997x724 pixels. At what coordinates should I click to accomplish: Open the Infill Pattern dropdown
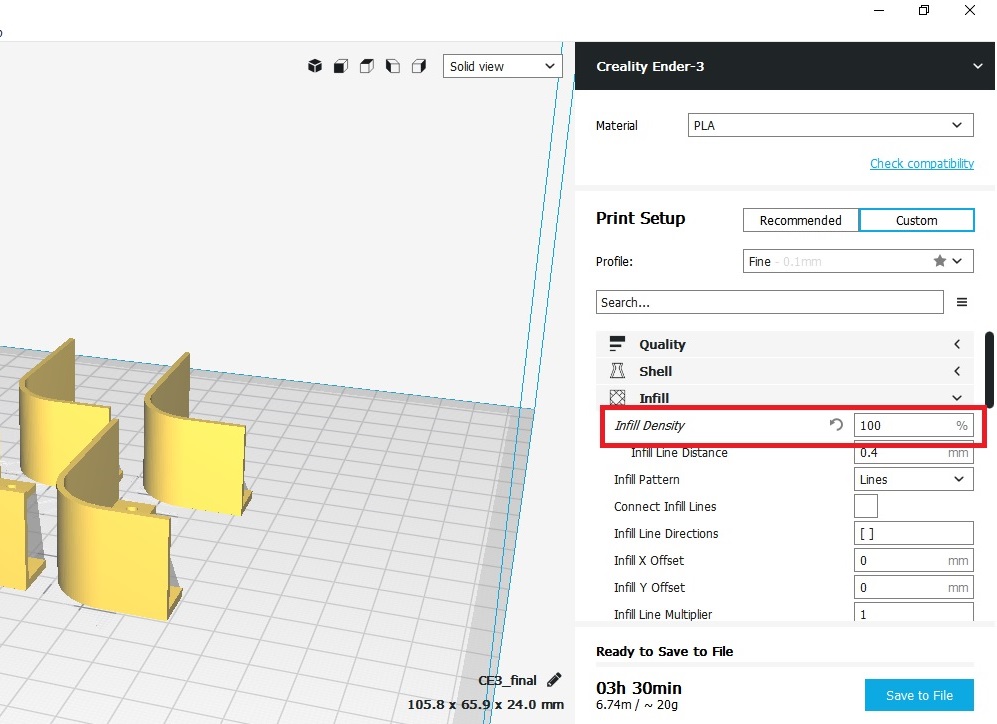tap(911, 479)
